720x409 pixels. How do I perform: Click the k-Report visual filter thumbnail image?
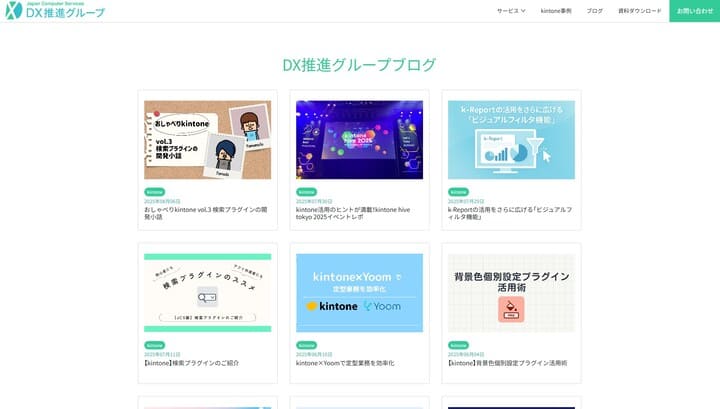click(x=511, y=139)
